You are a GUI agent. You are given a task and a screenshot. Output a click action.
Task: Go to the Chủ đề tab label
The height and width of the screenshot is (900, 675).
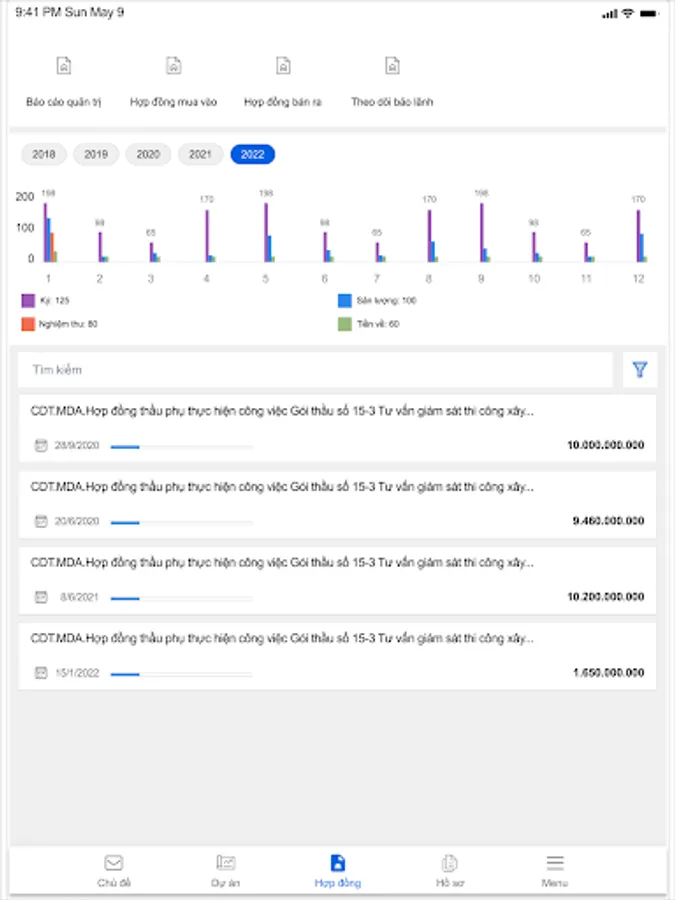(114, 882)
